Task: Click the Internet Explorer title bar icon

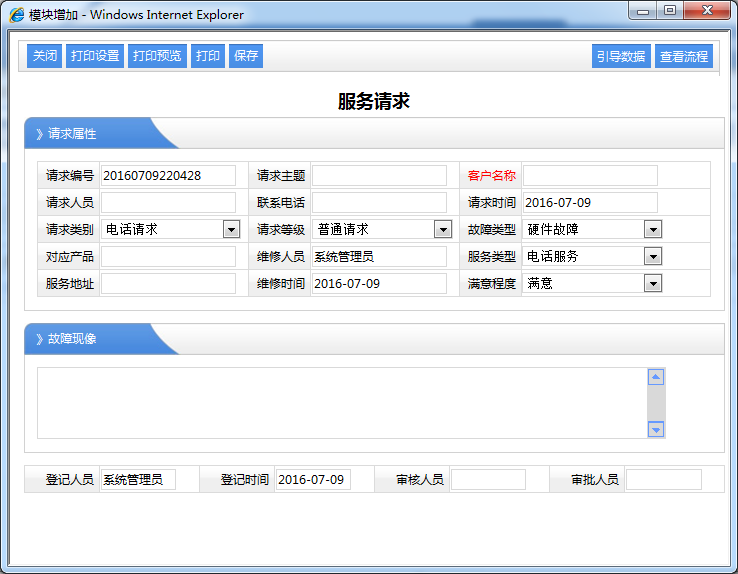Action: (16, 15)
